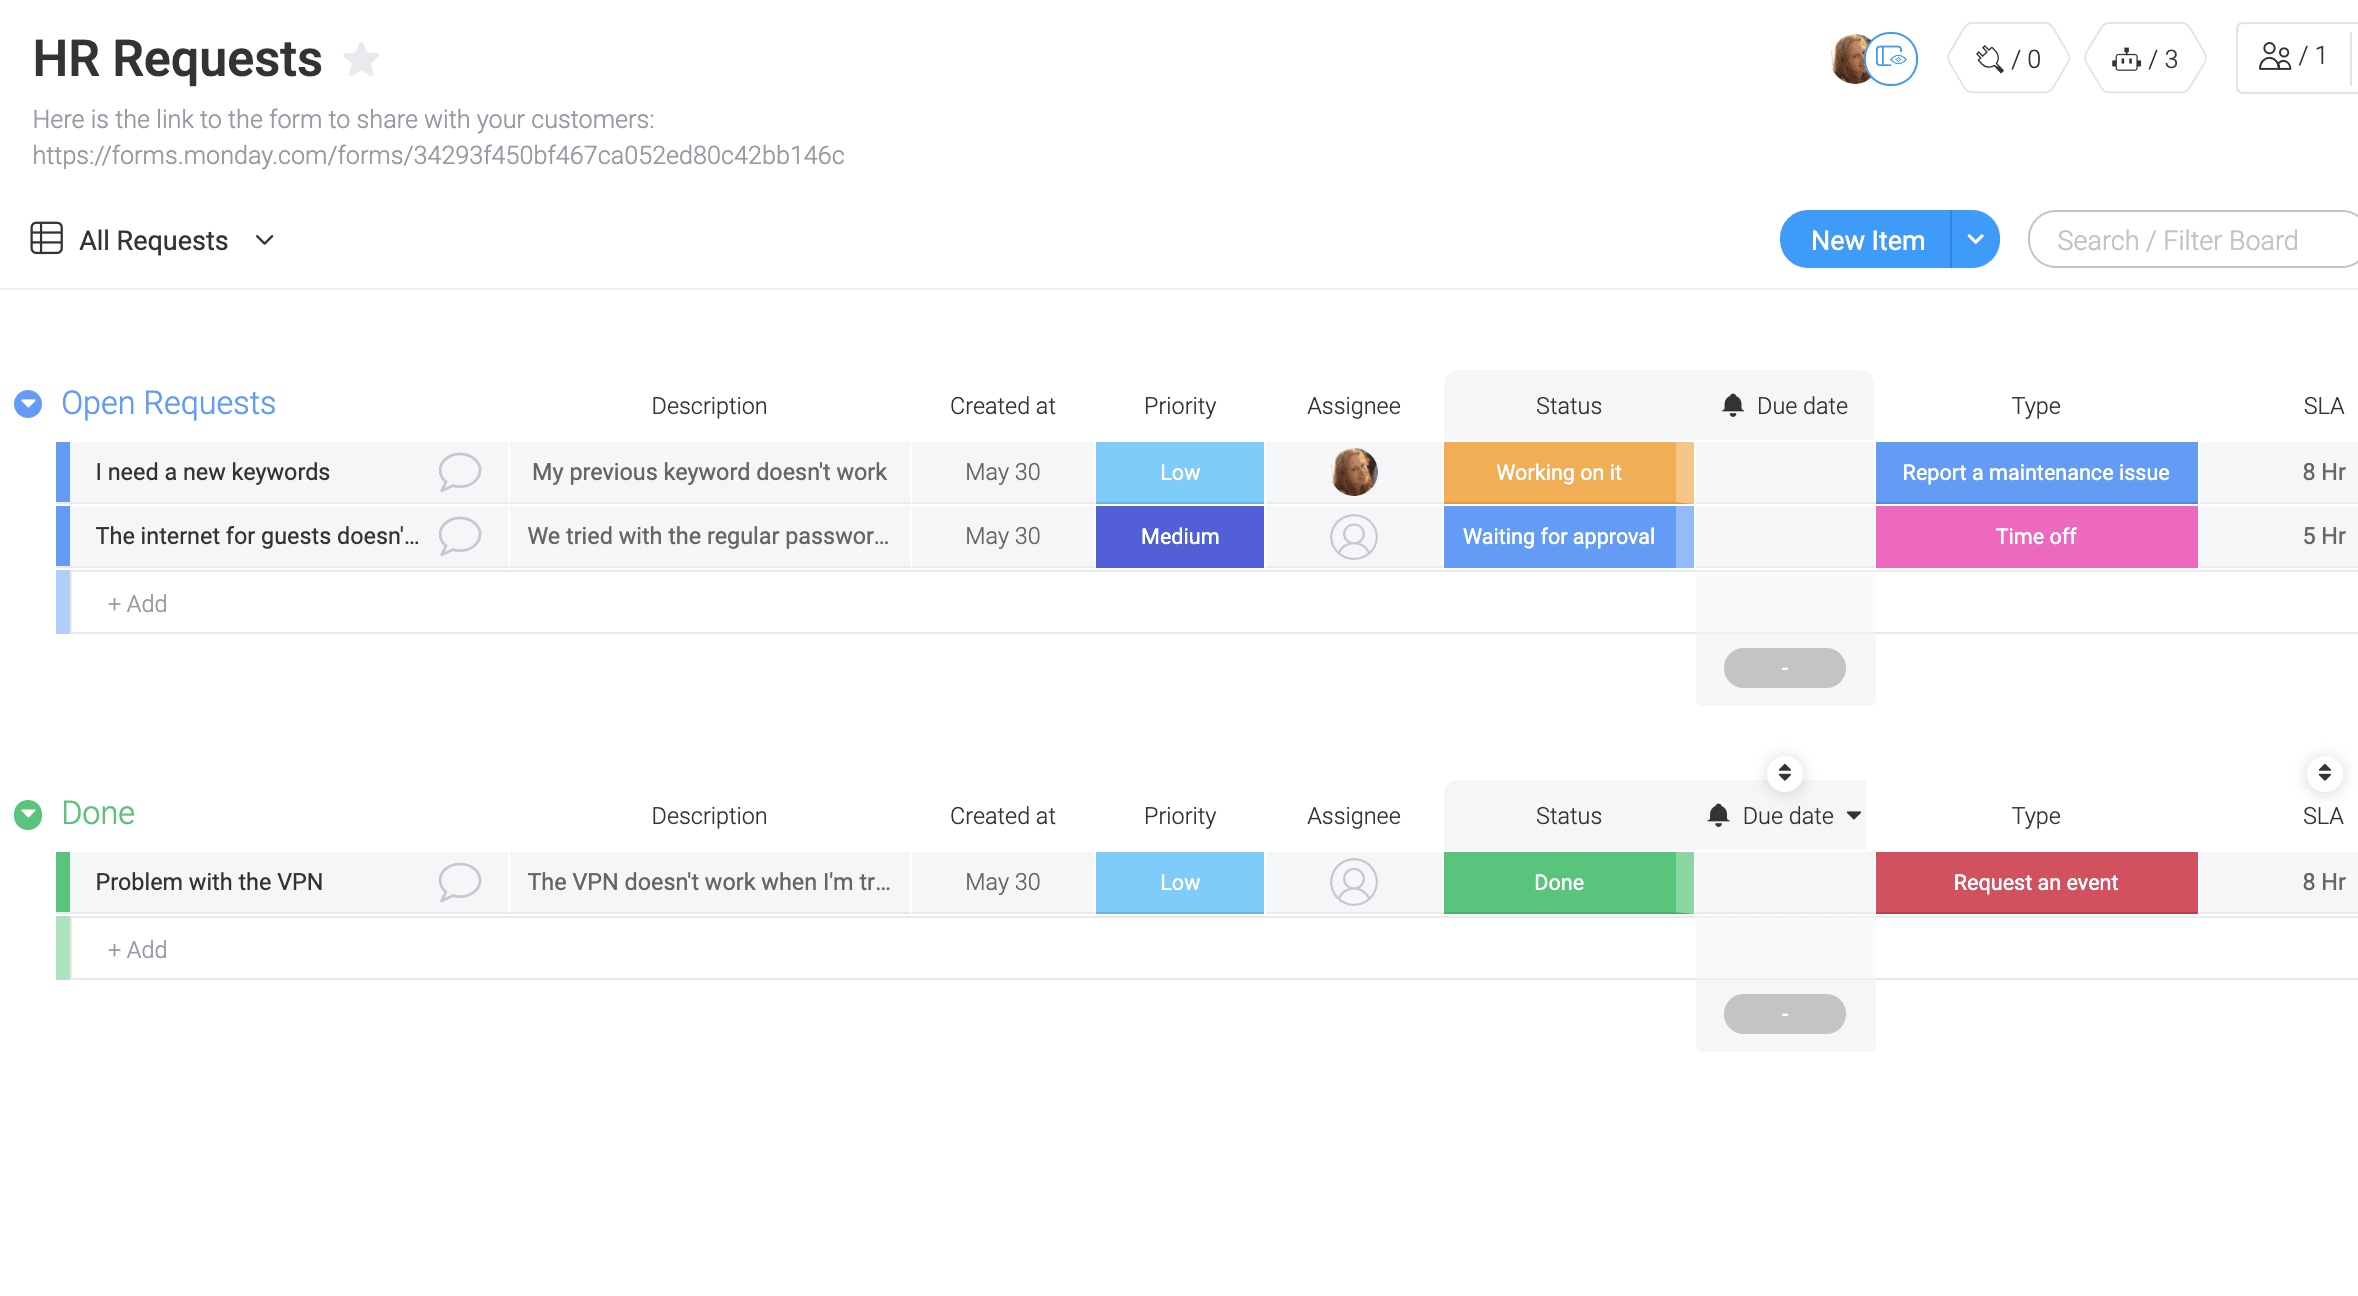Star the HR Requests board
This screenshot has width=2358, height=1296.
[x=360, y=60]
